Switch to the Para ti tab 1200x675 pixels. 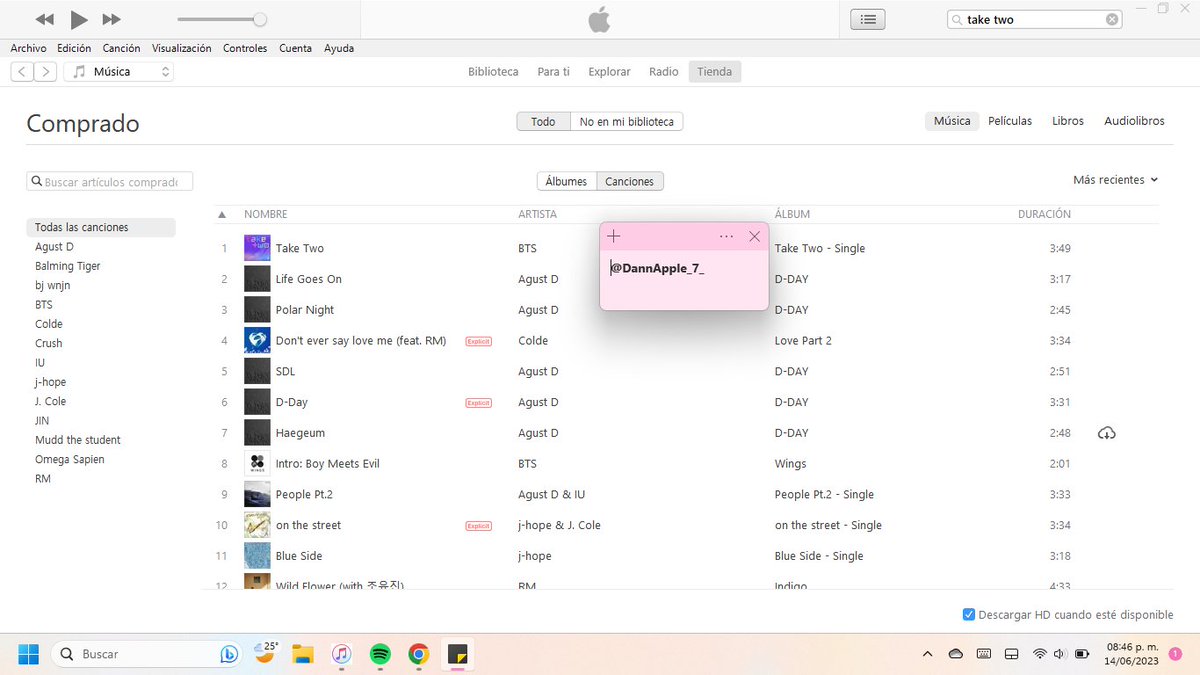tap(553, 72)
